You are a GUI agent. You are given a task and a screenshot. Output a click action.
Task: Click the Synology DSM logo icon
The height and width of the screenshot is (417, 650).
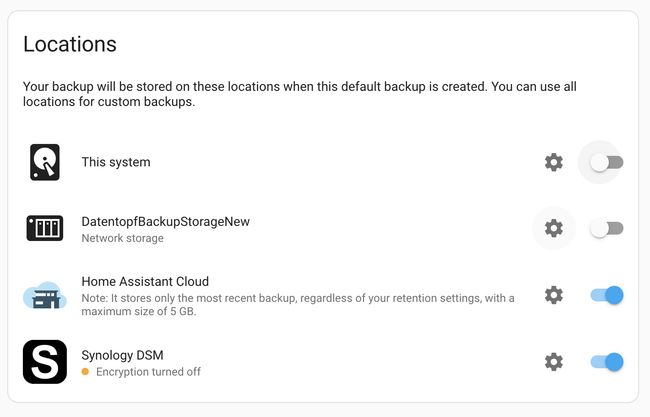point(45,362)
